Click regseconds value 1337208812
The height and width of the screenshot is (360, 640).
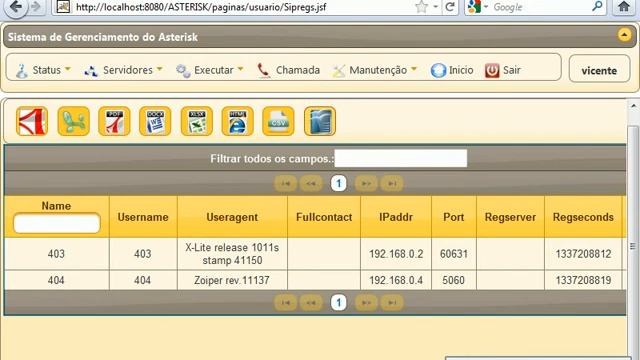(583, 254)
